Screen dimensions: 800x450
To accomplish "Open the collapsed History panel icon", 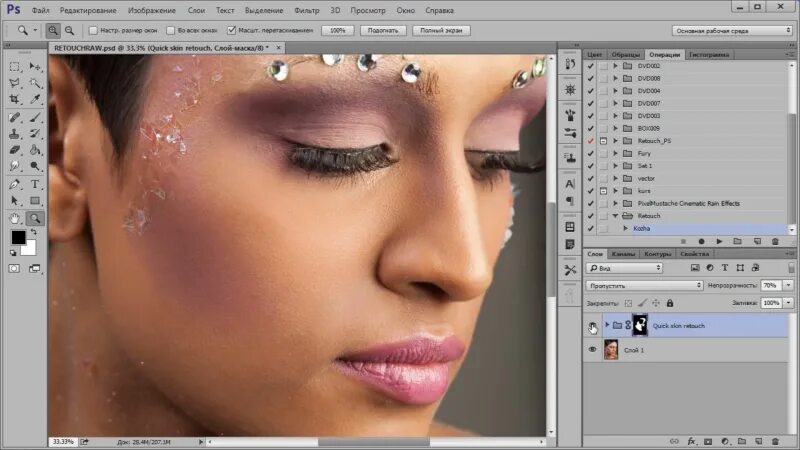I will pyautogui.click(x=570, y=64).
